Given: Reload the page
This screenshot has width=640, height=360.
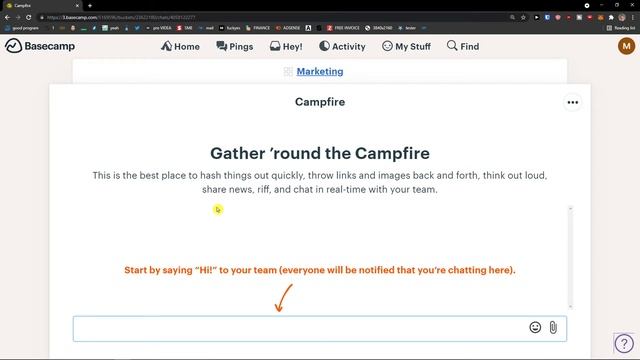Looking at the screenshot, I should click(29, 17).
